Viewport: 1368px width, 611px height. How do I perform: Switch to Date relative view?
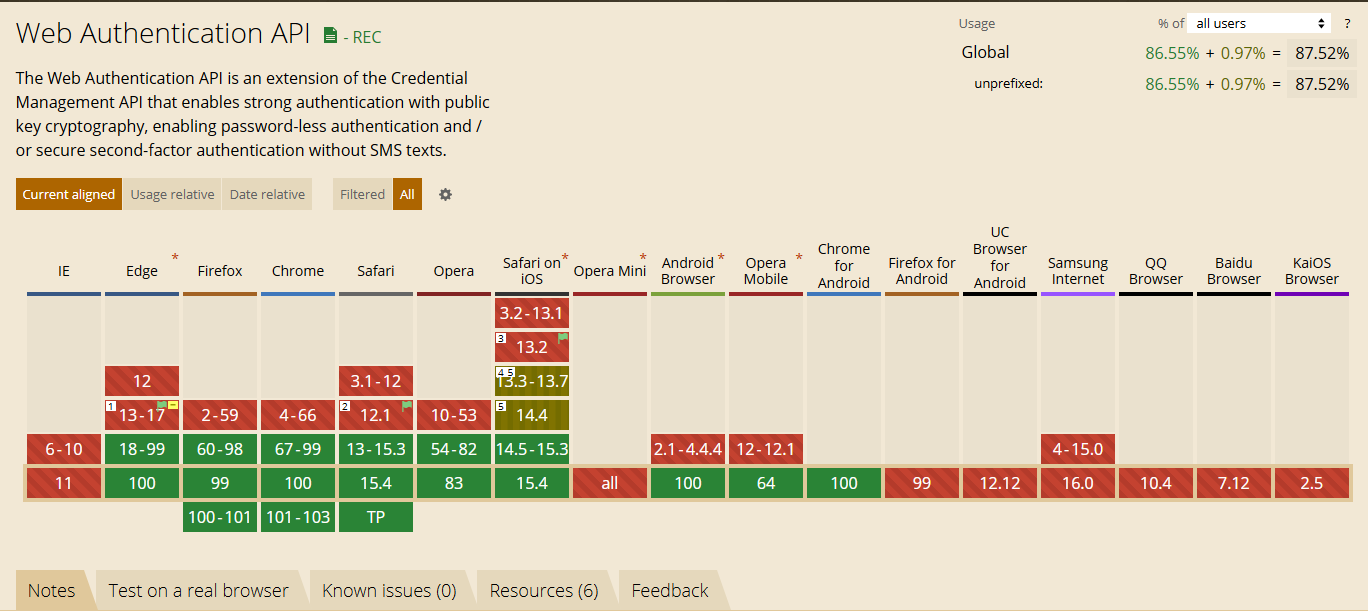coord(267,194)
